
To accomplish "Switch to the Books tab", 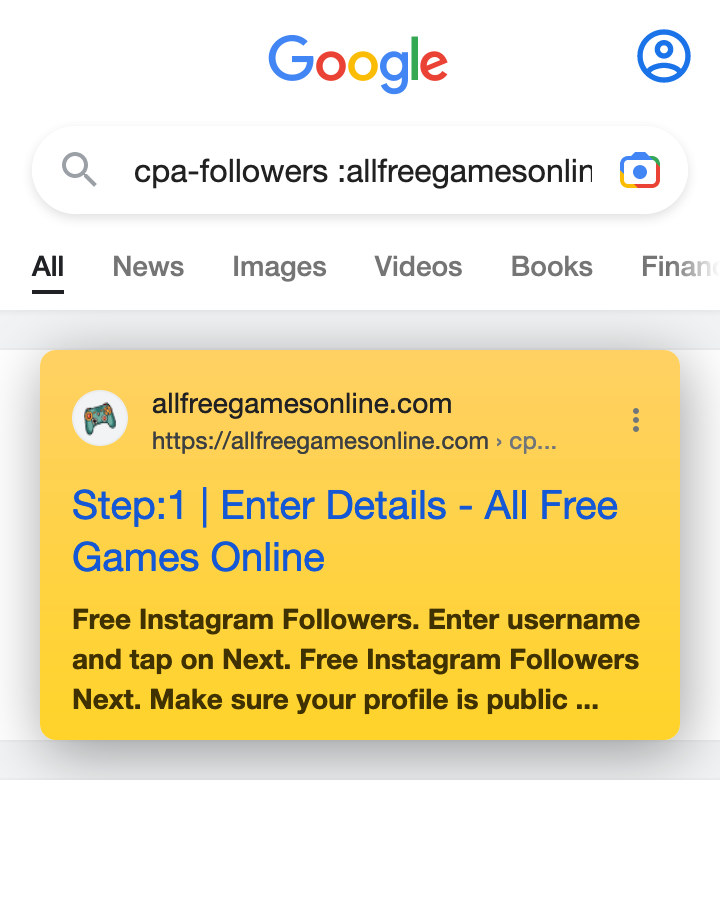I will pos(552,267).
